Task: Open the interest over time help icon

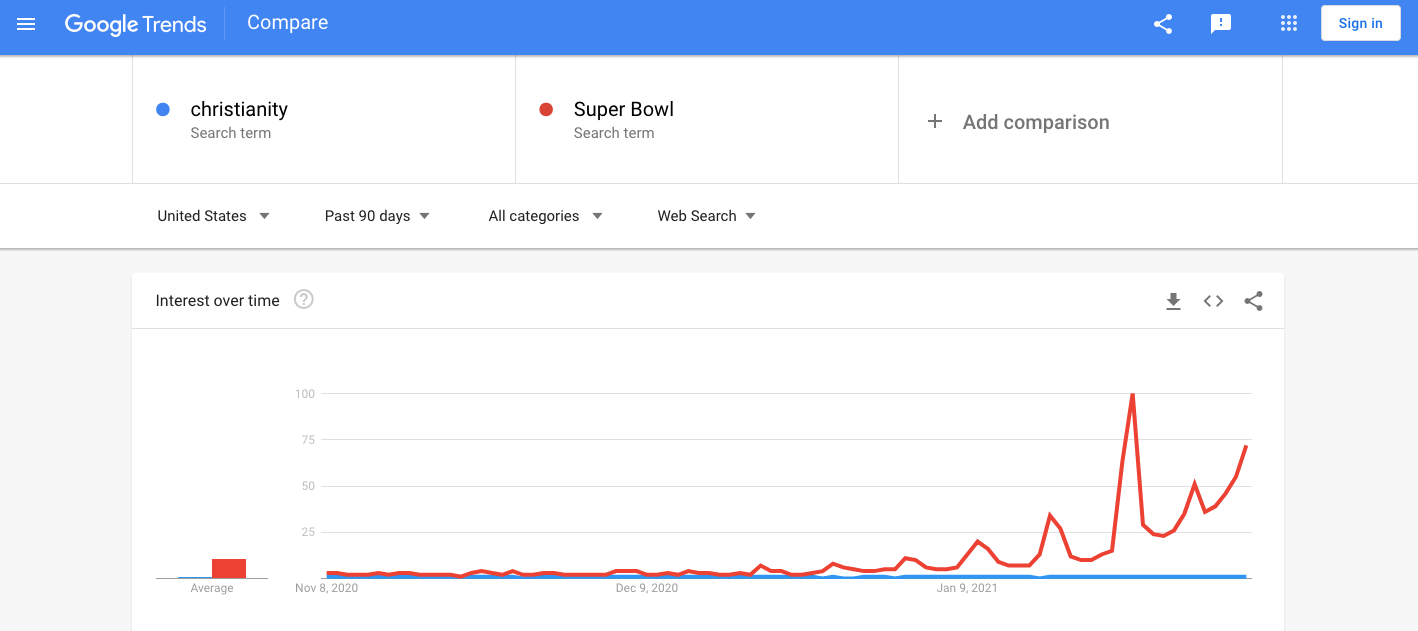Action: [x=304, y=299]
